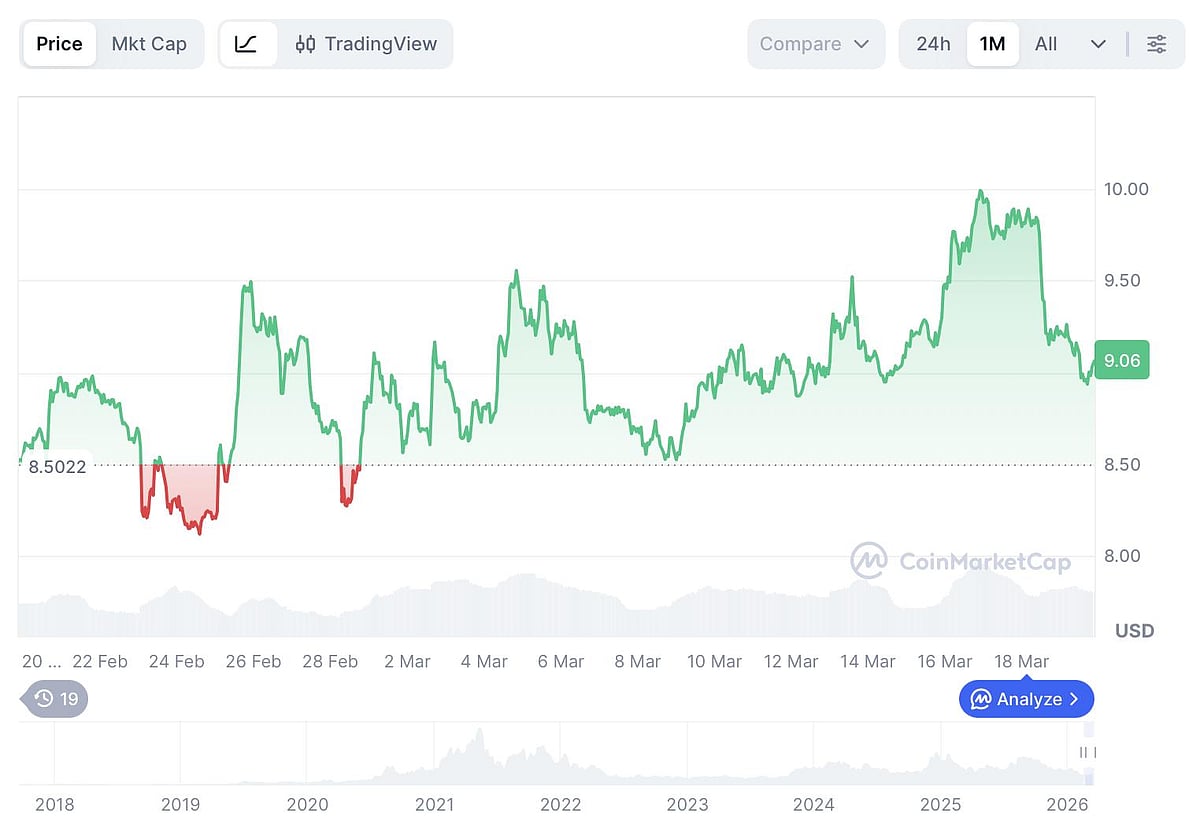Image resolution: width=1200 pixels, height=828 pixels.
Task: Switch chart to Mkt Cap view
Action: [149, 44]
